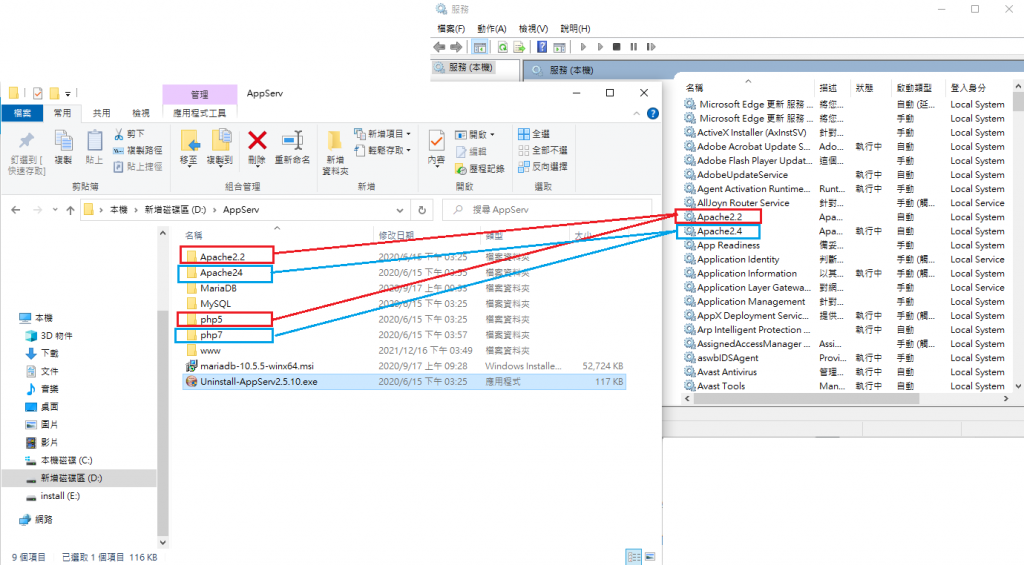This screenshot has width=1024, height=565.
Task: Select the MariaDB folder
Action: pyautogui.click(x=218, y=288)
